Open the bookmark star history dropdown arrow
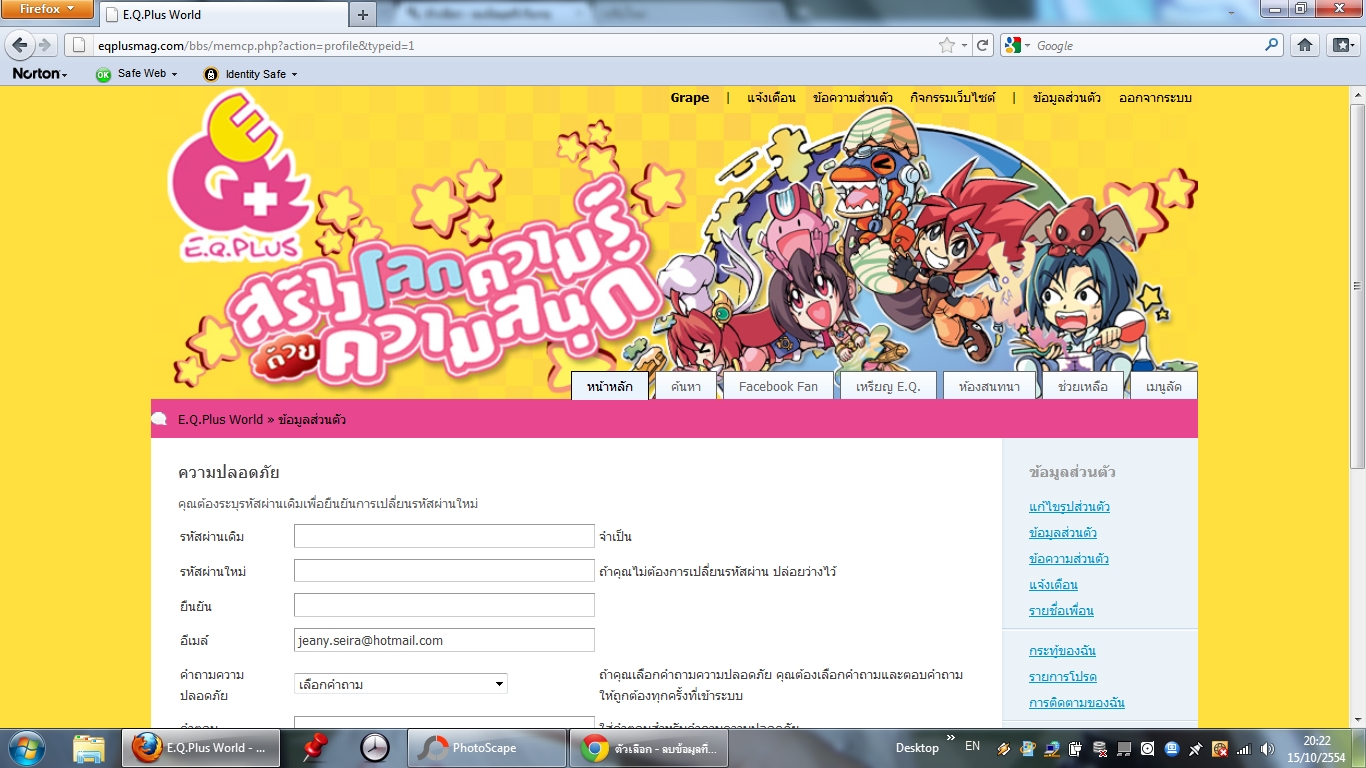The width and height of the screenshot is (1366, 768). 964,46
